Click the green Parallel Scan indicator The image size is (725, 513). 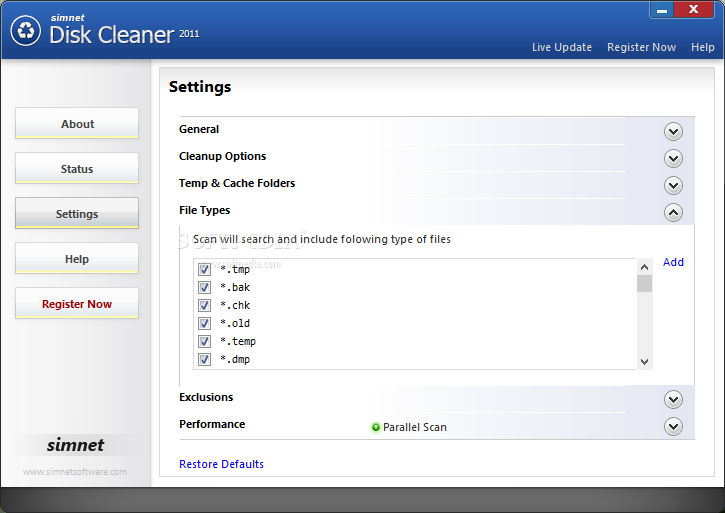pos(375,427)
